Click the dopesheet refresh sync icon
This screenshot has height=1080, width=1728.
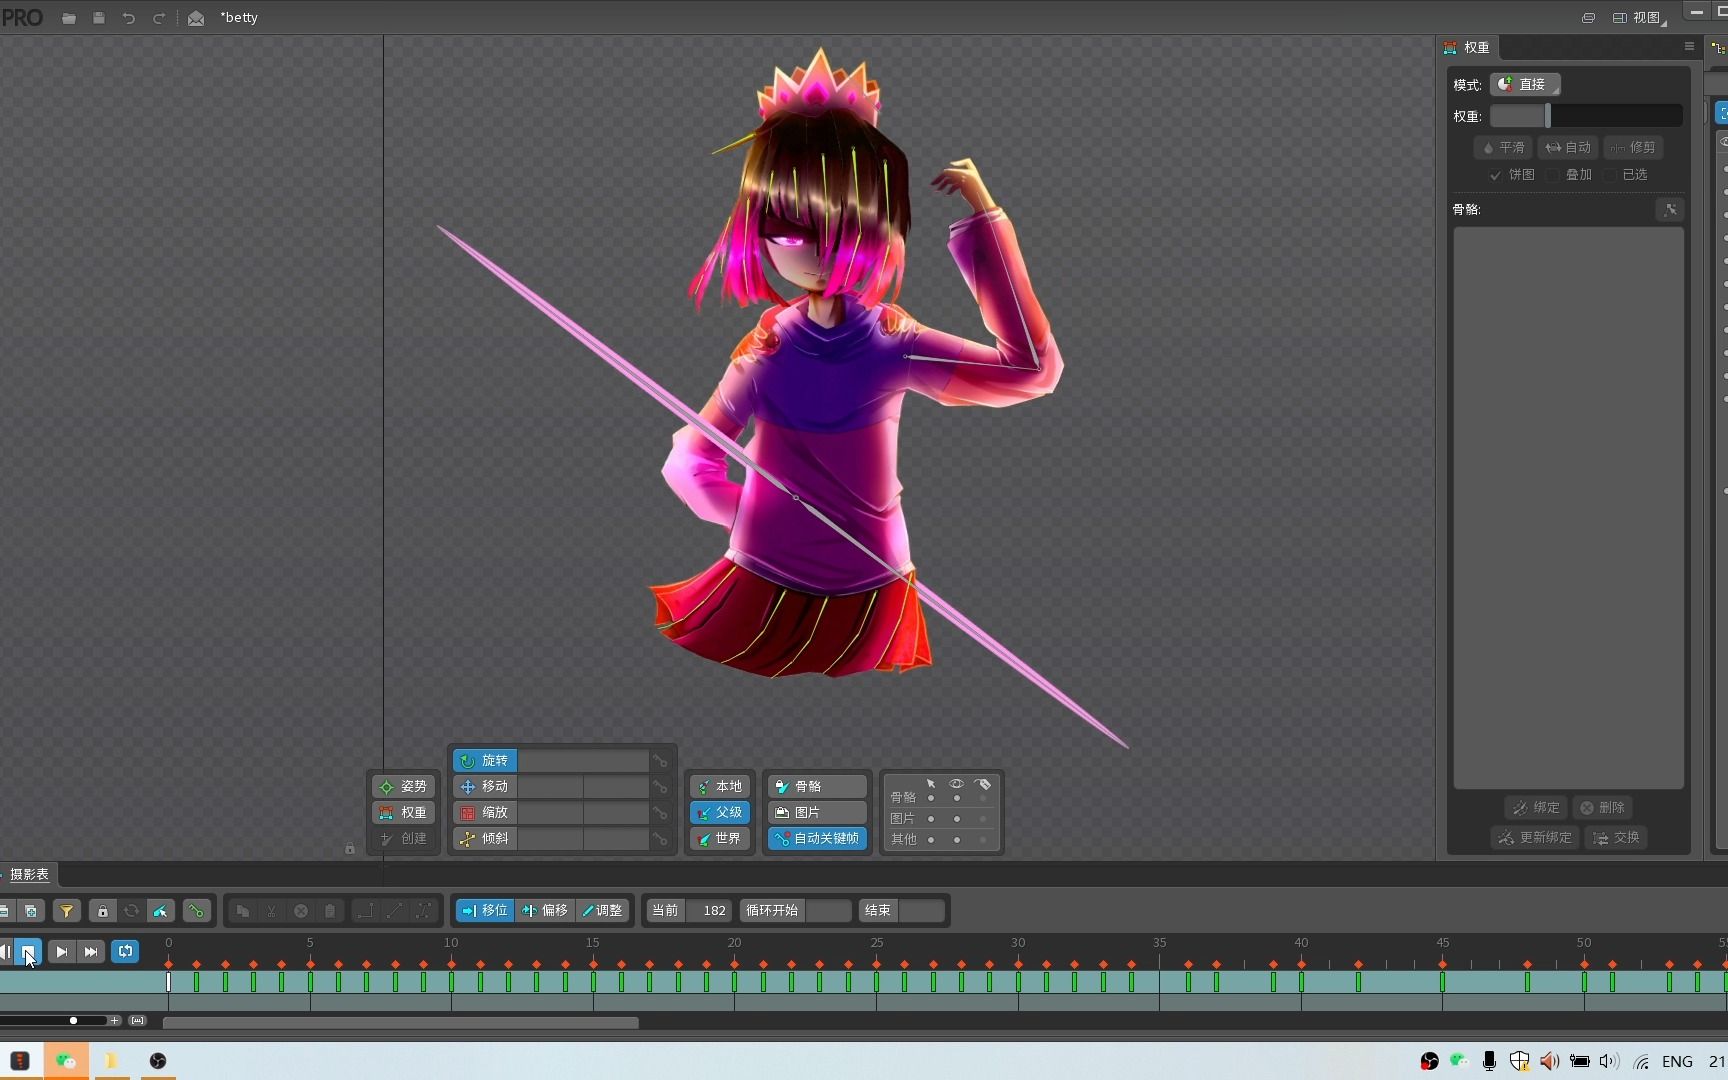[131, 911]
